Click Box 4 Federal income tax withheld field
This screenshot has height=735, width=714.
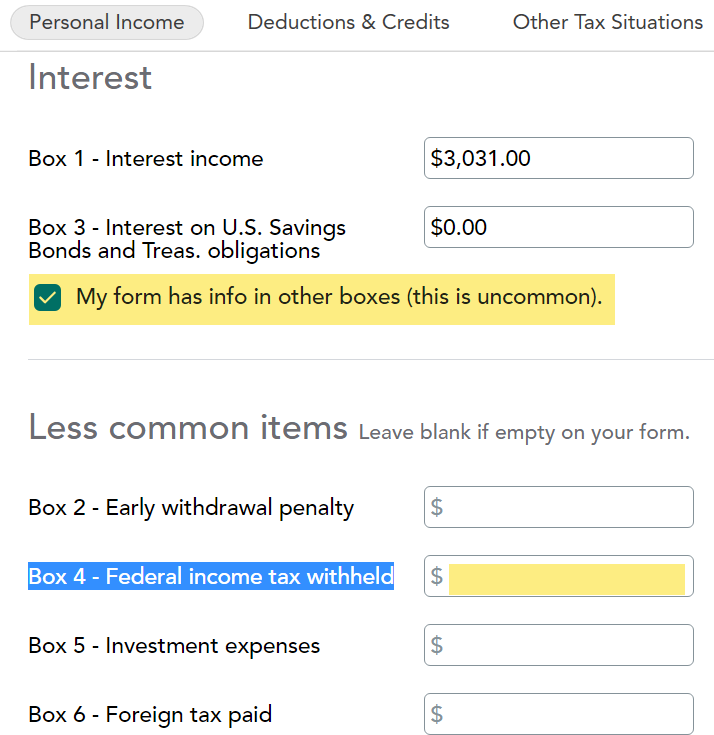tap(566, 577)
